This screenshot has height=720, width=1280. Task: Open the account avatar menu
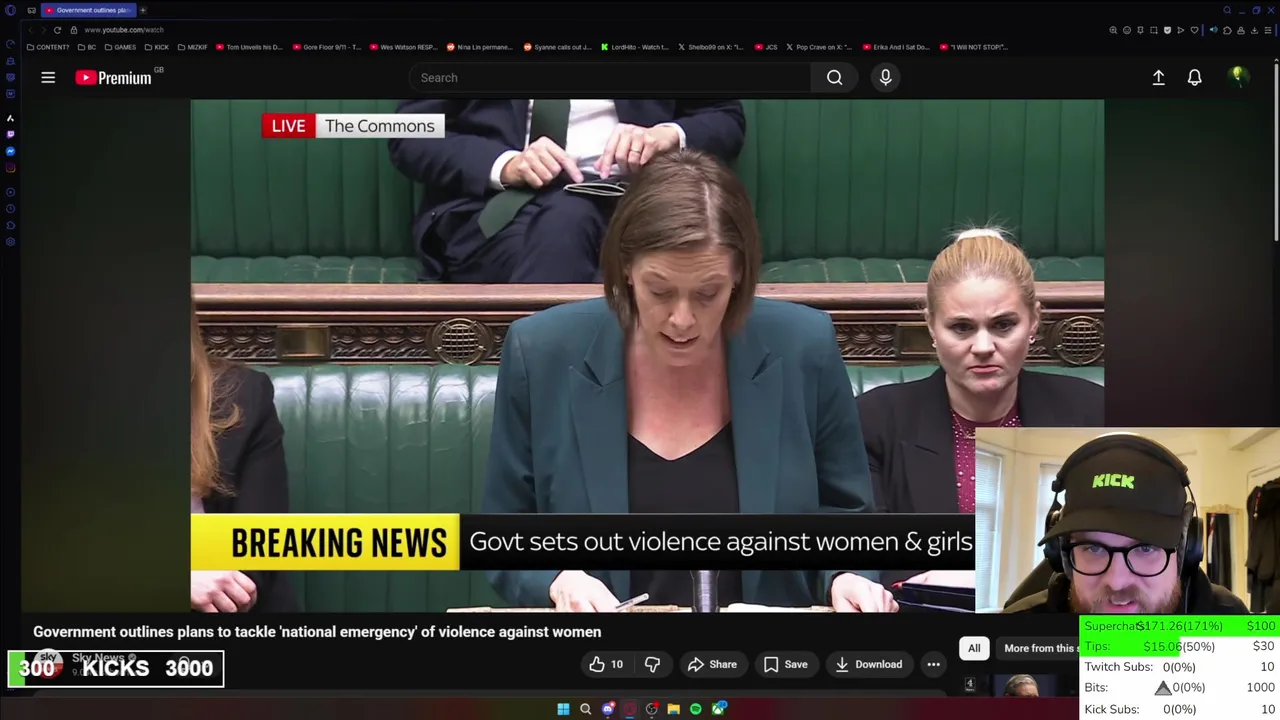[1237, 76]
